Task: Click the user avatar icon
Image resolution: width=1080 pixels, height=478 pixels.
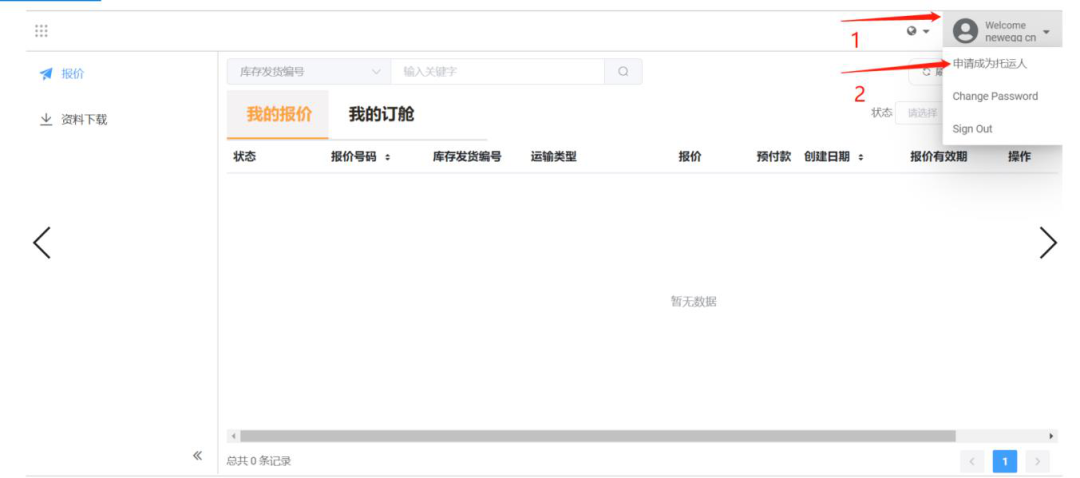Action: coord(966,31)
